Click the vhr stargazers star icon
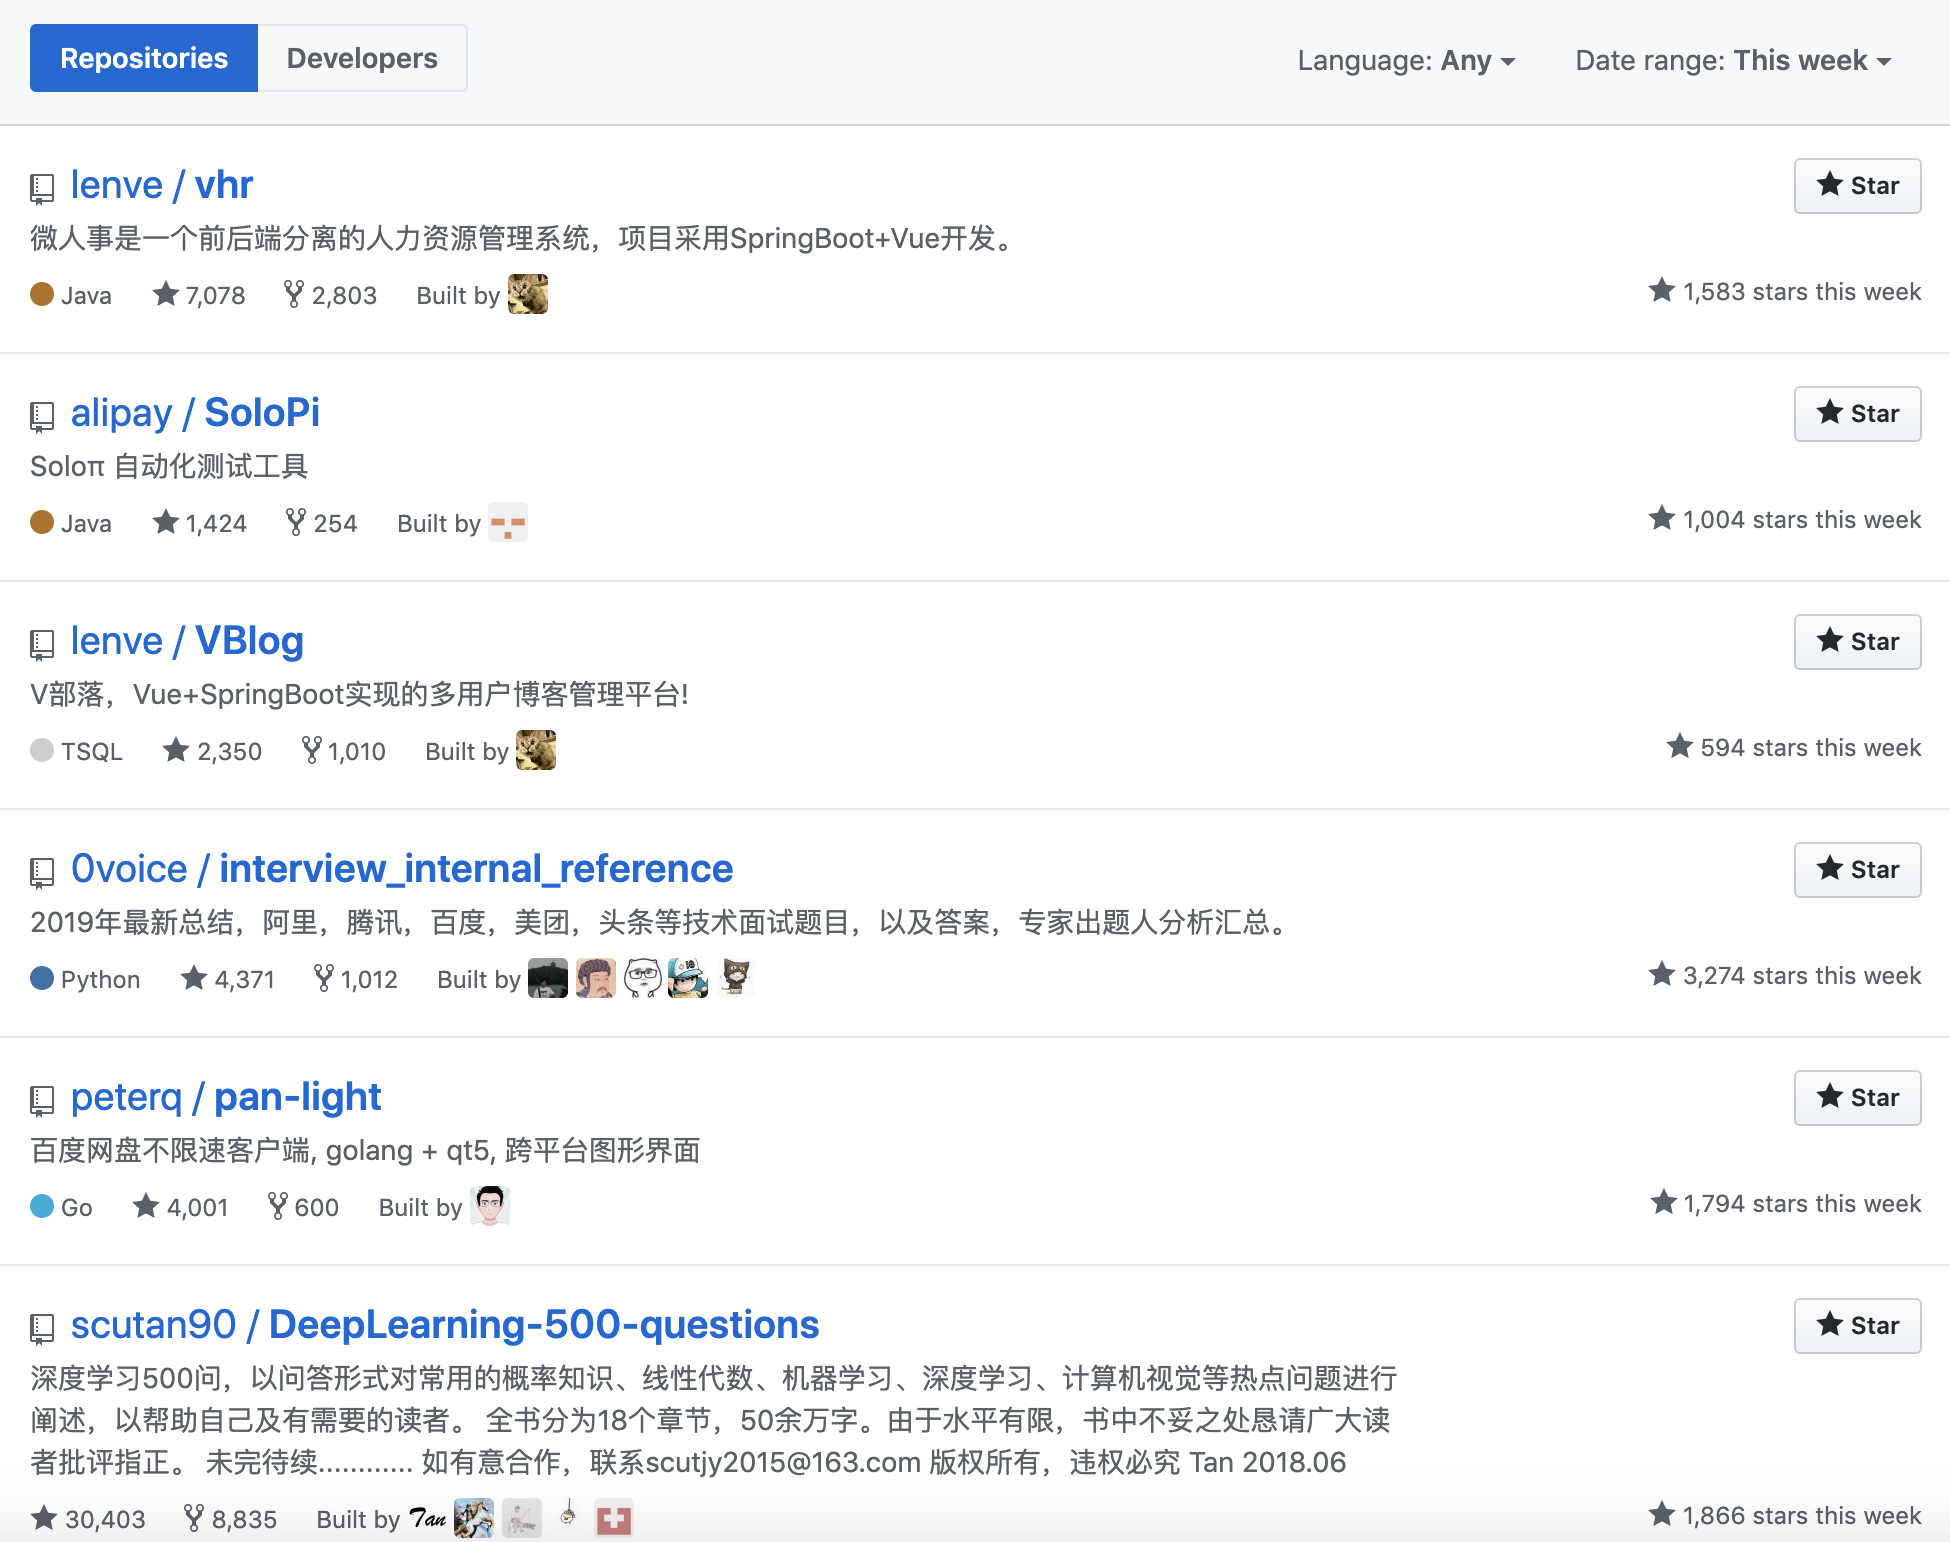Screen dimensions: 1950x1542 [x=166, y=294]
